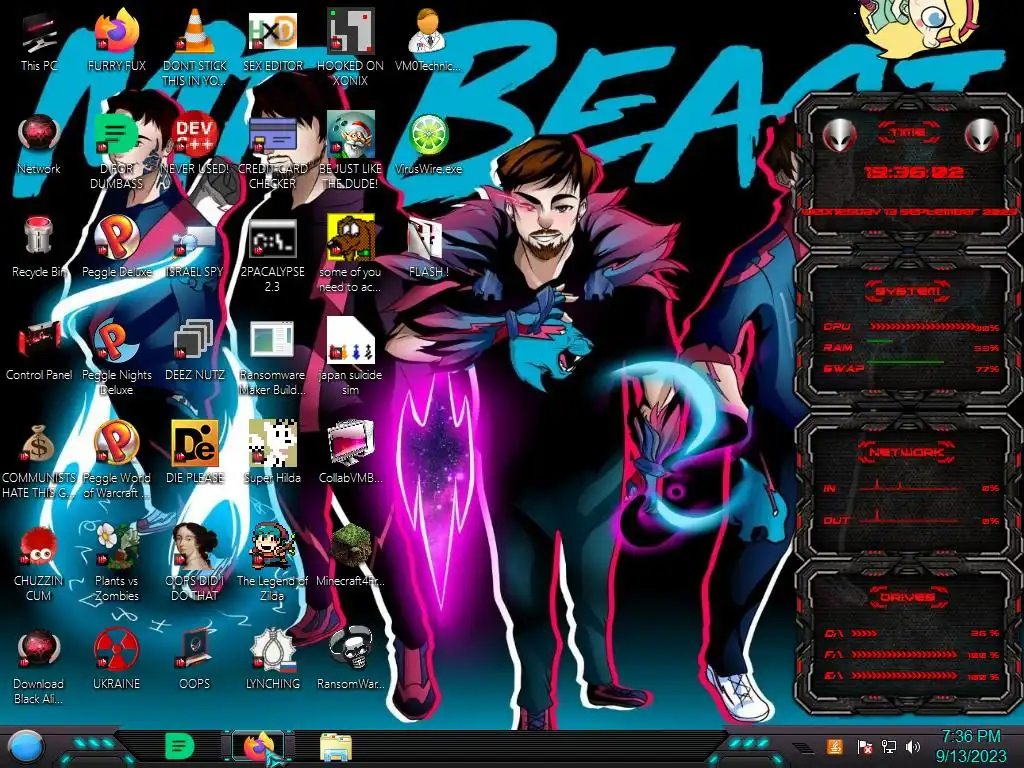Select the dog icon labeled some of you
The width and height of the screenshot is (1024, 768).
pos(351,236)
